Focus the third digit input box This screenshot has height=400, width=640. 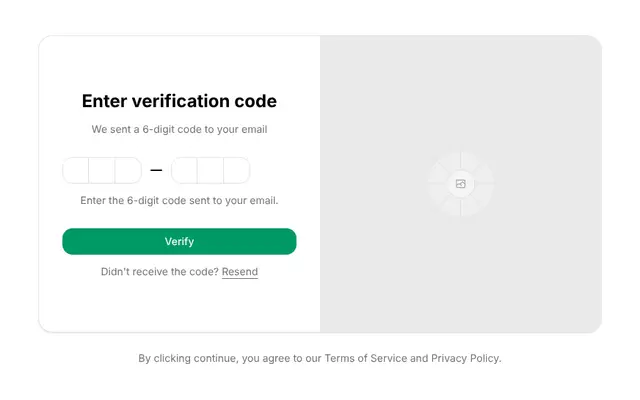[128, 170]
